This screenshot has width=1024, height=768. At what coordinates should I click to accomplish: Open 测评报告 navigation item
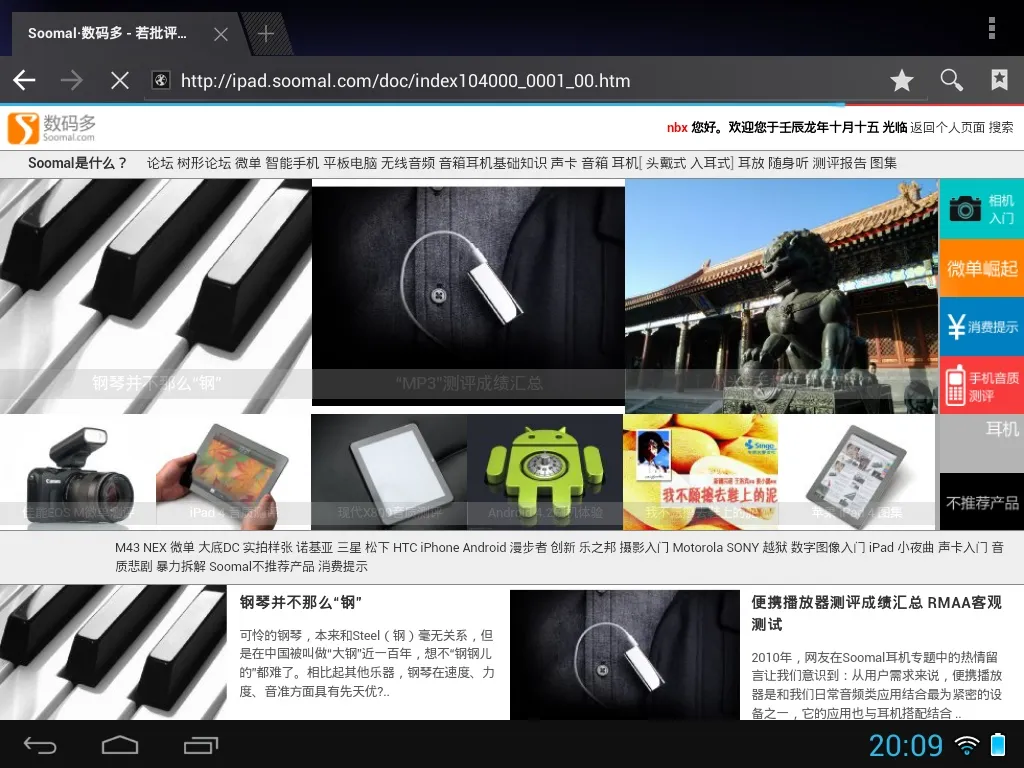[839, 163]
